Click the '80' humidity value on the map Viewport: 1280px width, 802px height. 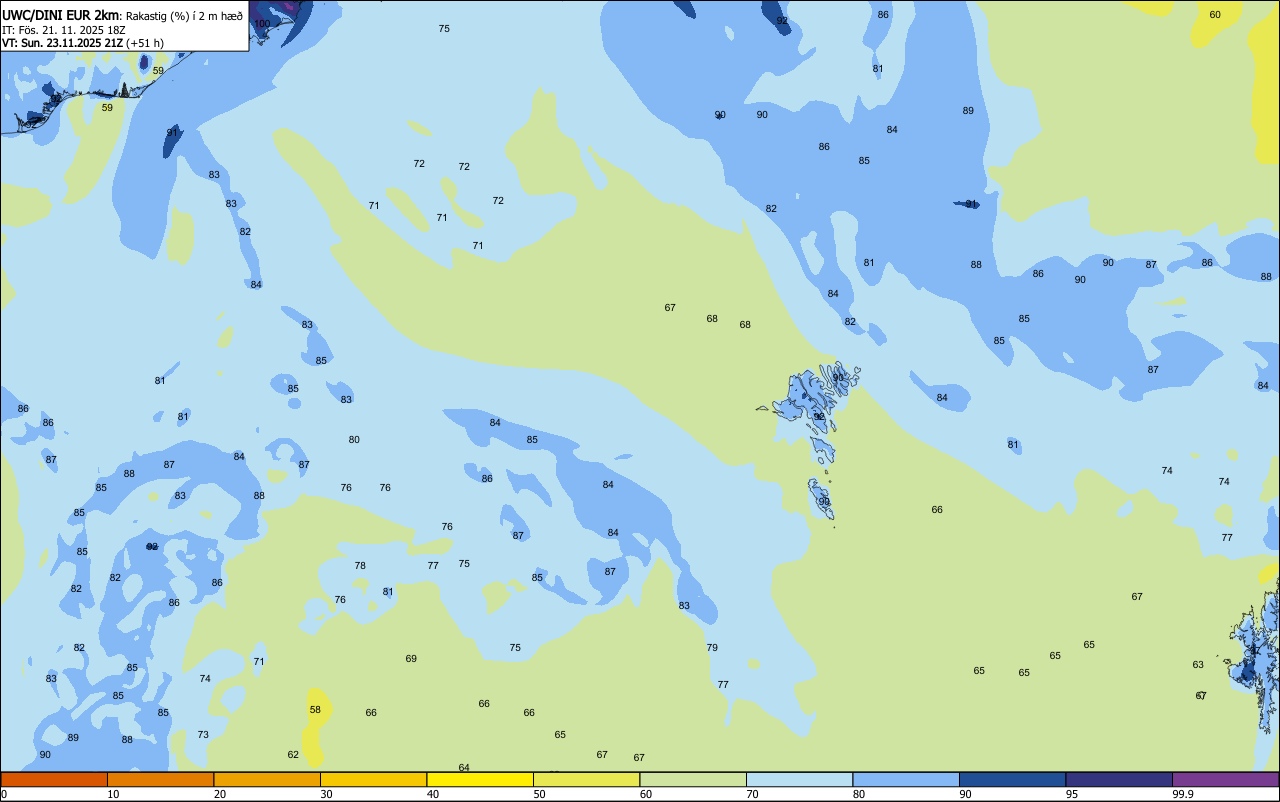pyautogui.click(x=354, y=440)
